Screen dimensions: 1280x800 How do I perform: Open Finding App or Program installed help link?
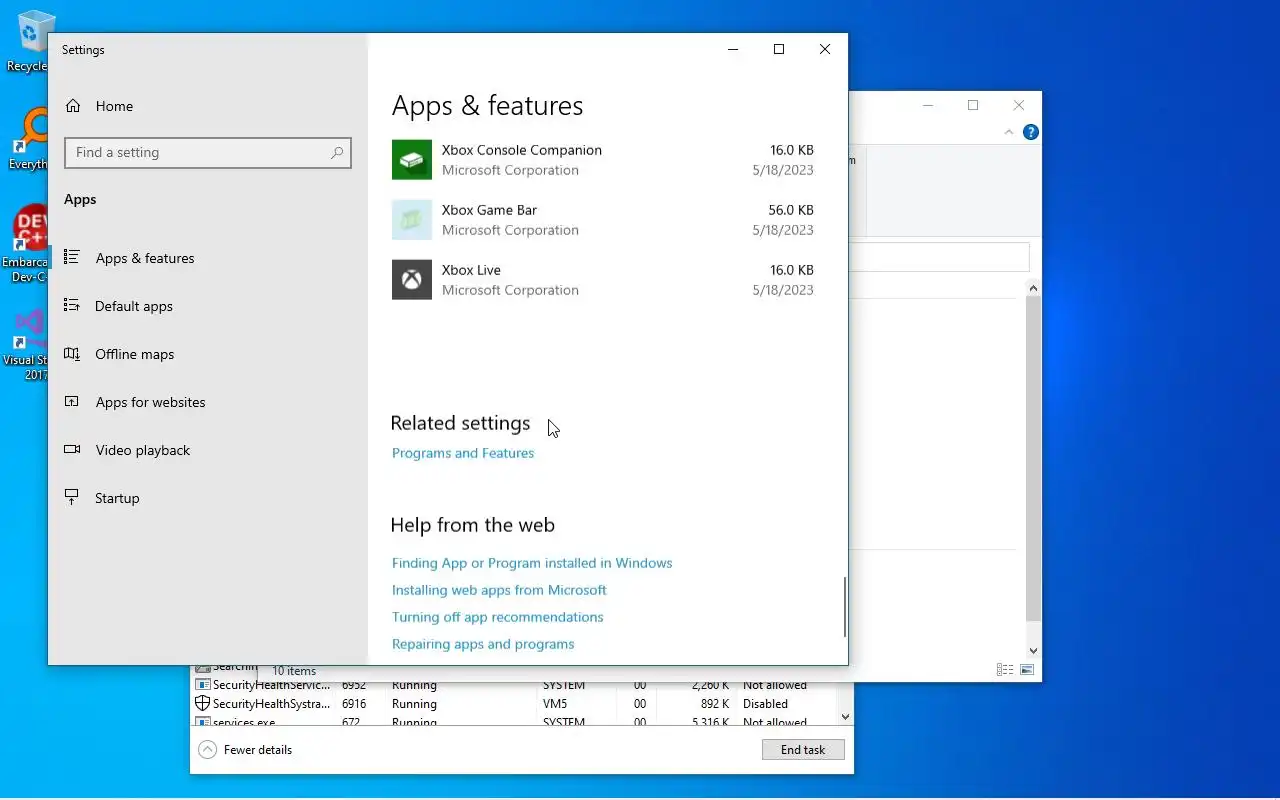532,563
